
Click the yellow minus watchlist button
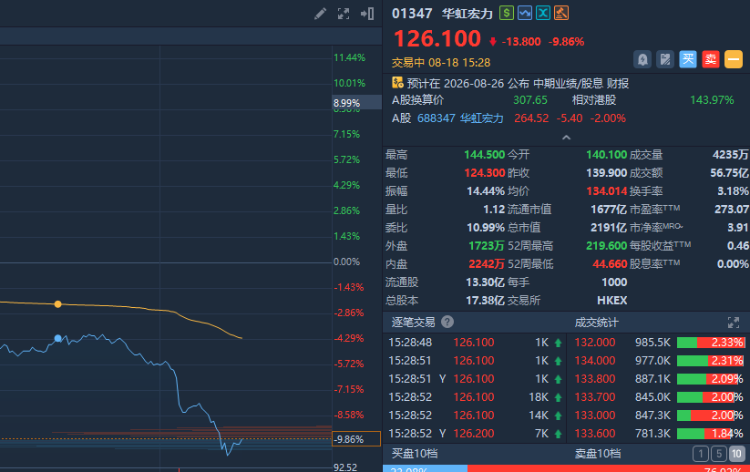pos(733,59)
